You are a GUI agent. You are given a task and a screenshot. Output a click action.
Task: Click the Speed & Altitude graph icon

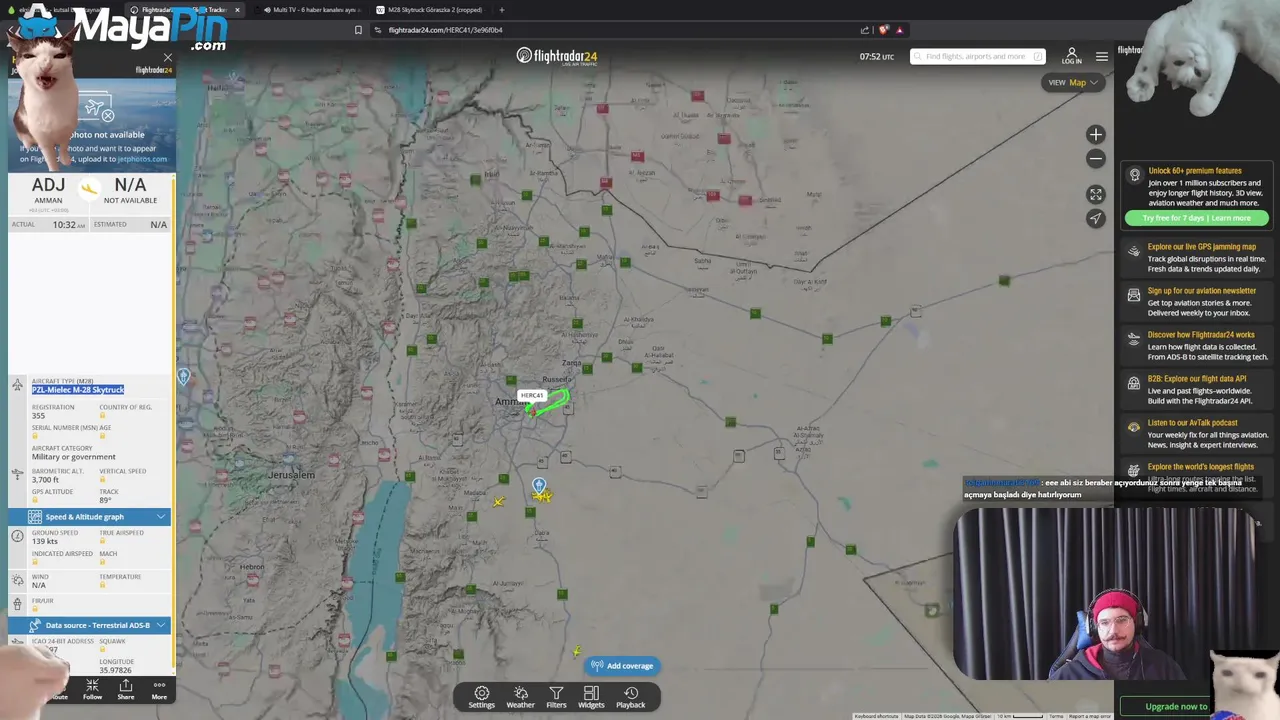(35, 517)
